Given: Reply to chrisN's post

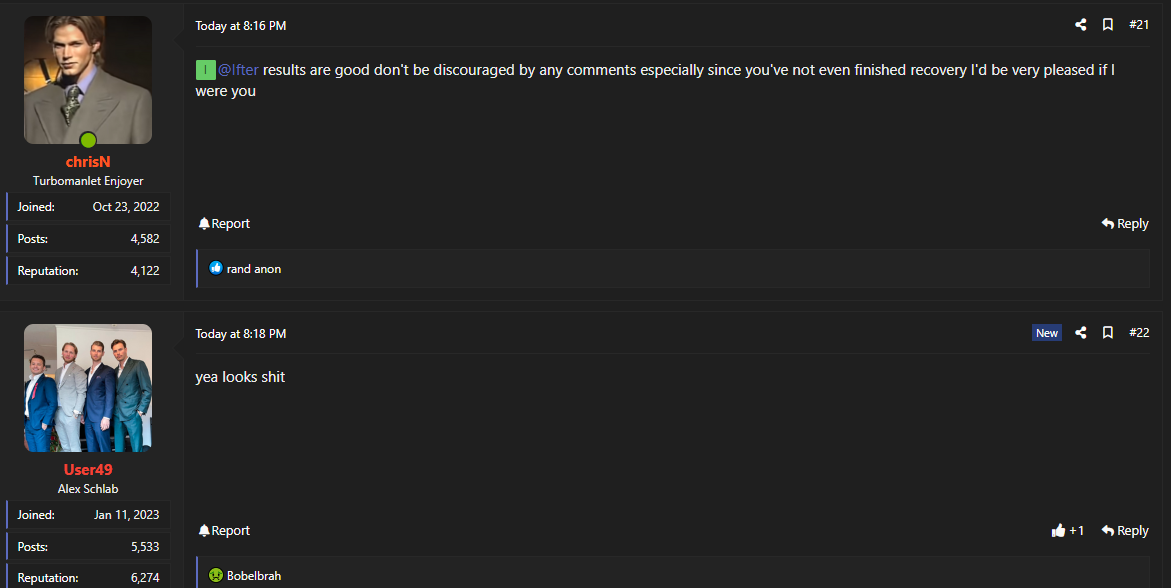Looking at the screenshot, I should tap(1125, 224).
